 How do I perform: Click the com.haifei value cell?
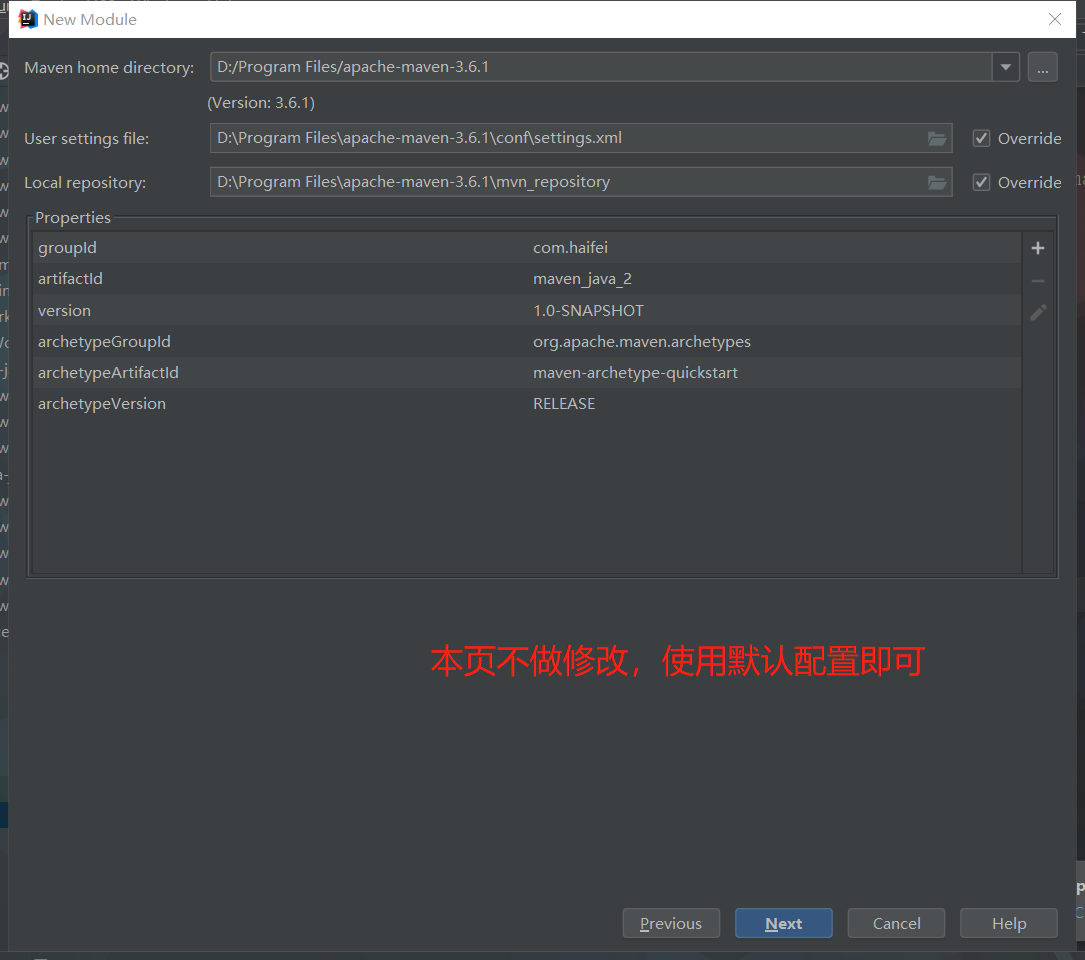[570, 248]
